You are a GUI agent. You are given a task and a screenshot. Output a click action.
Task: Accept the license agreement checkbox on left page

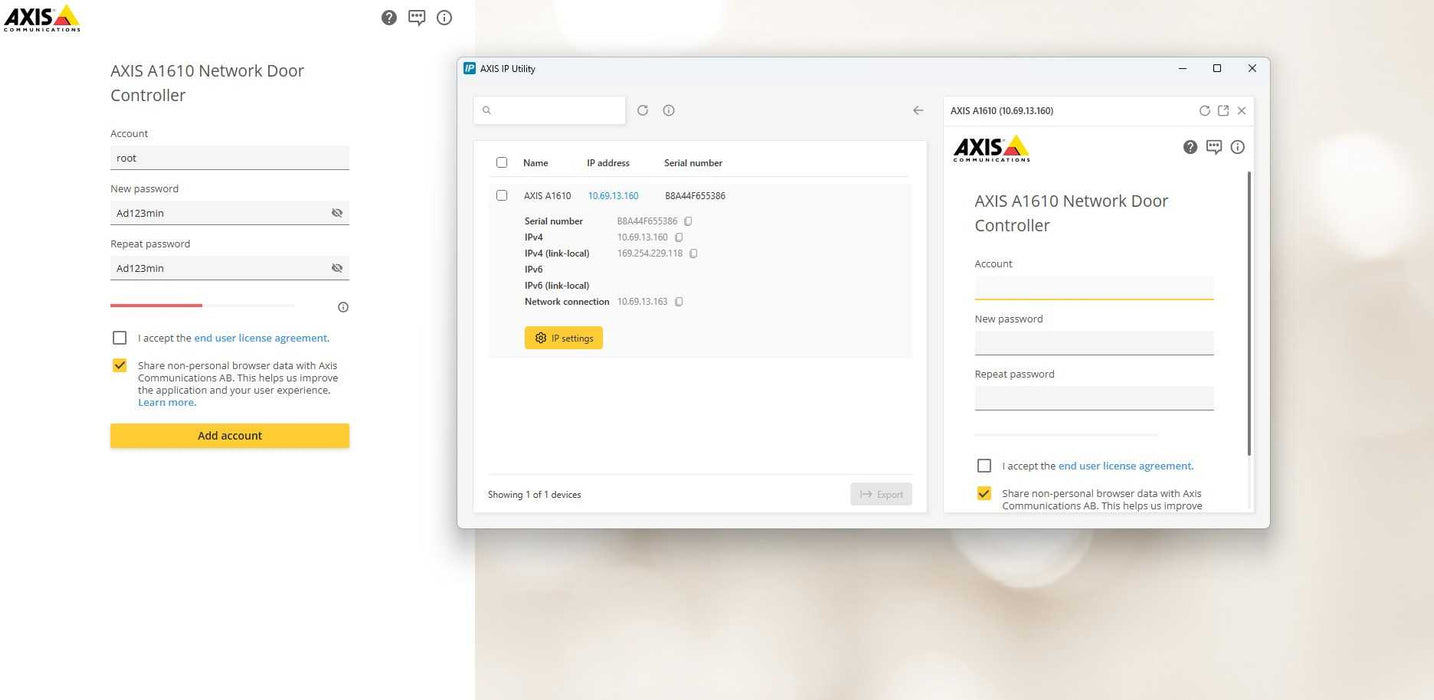tap(120, 338)
